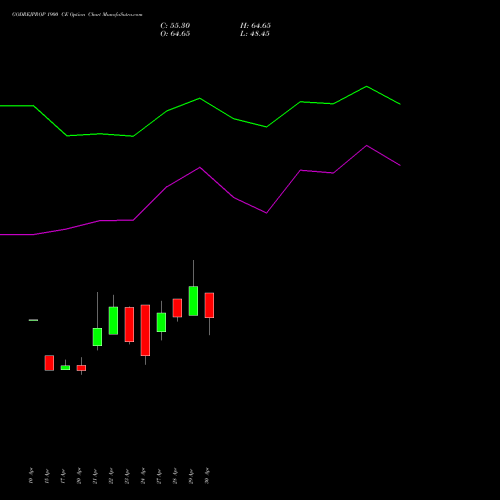
Task: Click the red candle body for 28 Apr
Action: [x=177, y=308]
